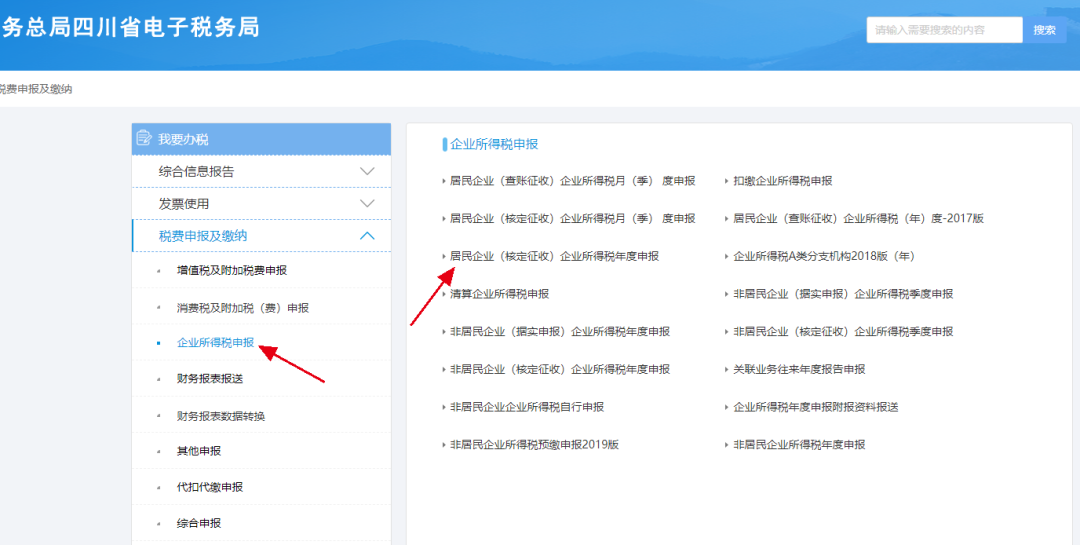Select 企业所得税申报 in the sidebar
The width and height of the screenshot is (1080, 545).
tap(216, 342)
